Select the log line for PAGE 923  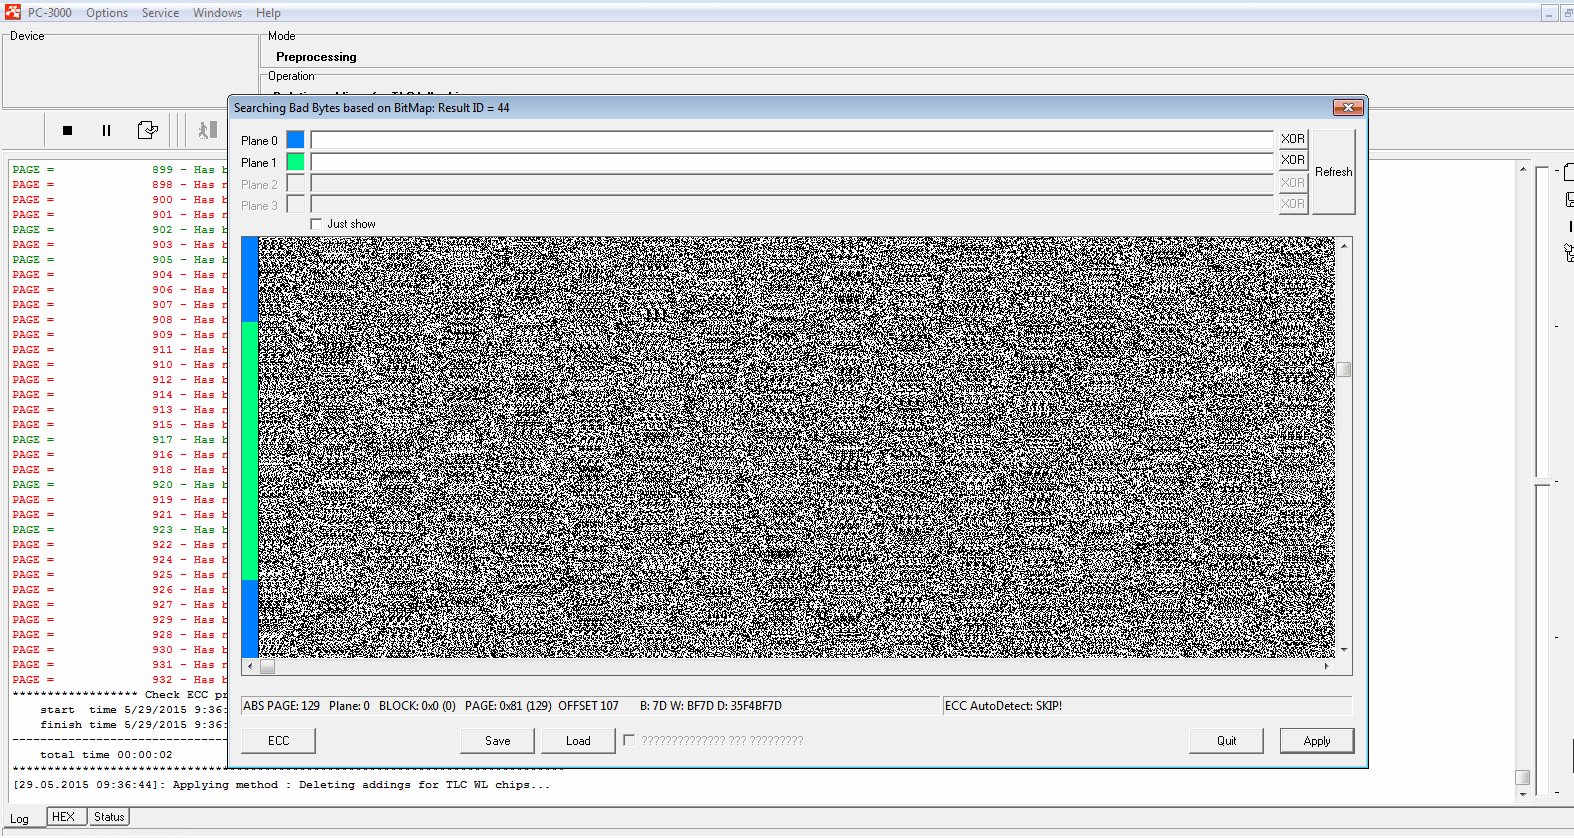[120, 530]
